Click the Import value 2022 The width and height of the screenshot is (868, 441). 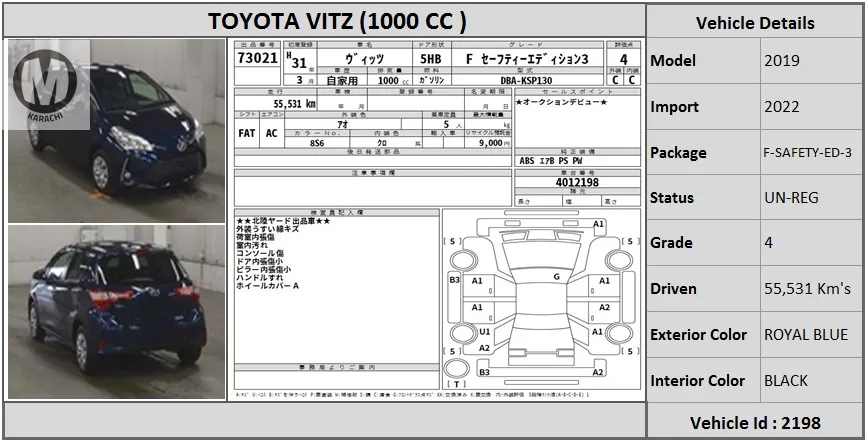click(x=782, y=106)
